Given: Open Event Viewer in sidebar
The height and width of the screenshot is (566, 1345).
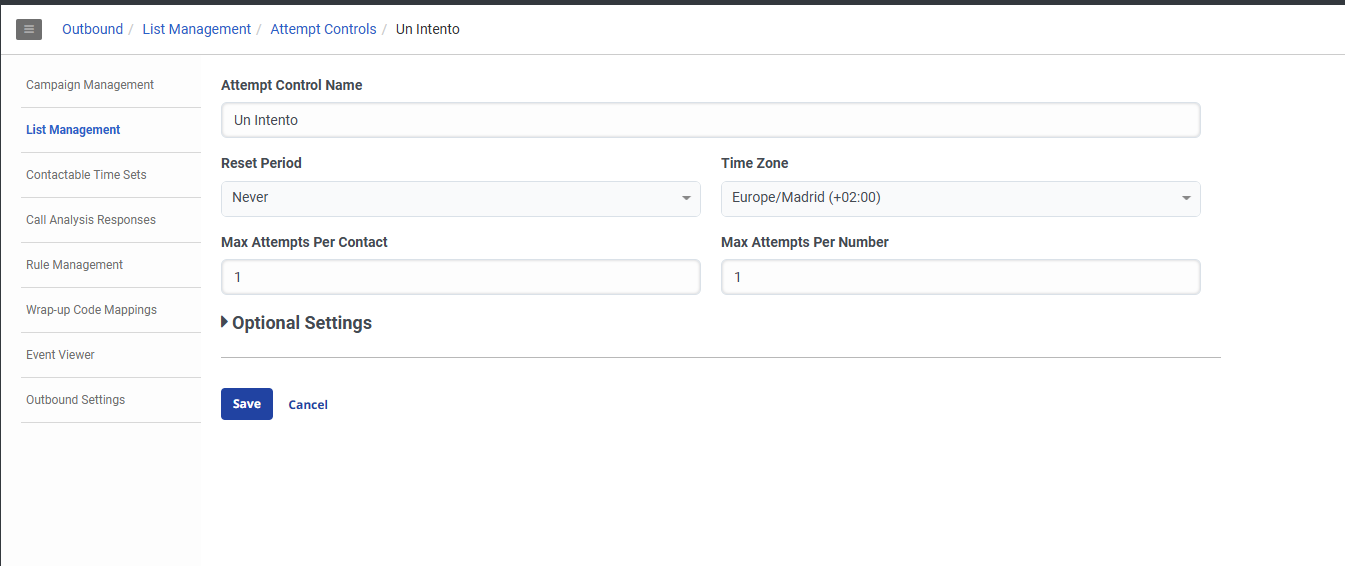Looking at the screenshot, I should pos(60,355).
